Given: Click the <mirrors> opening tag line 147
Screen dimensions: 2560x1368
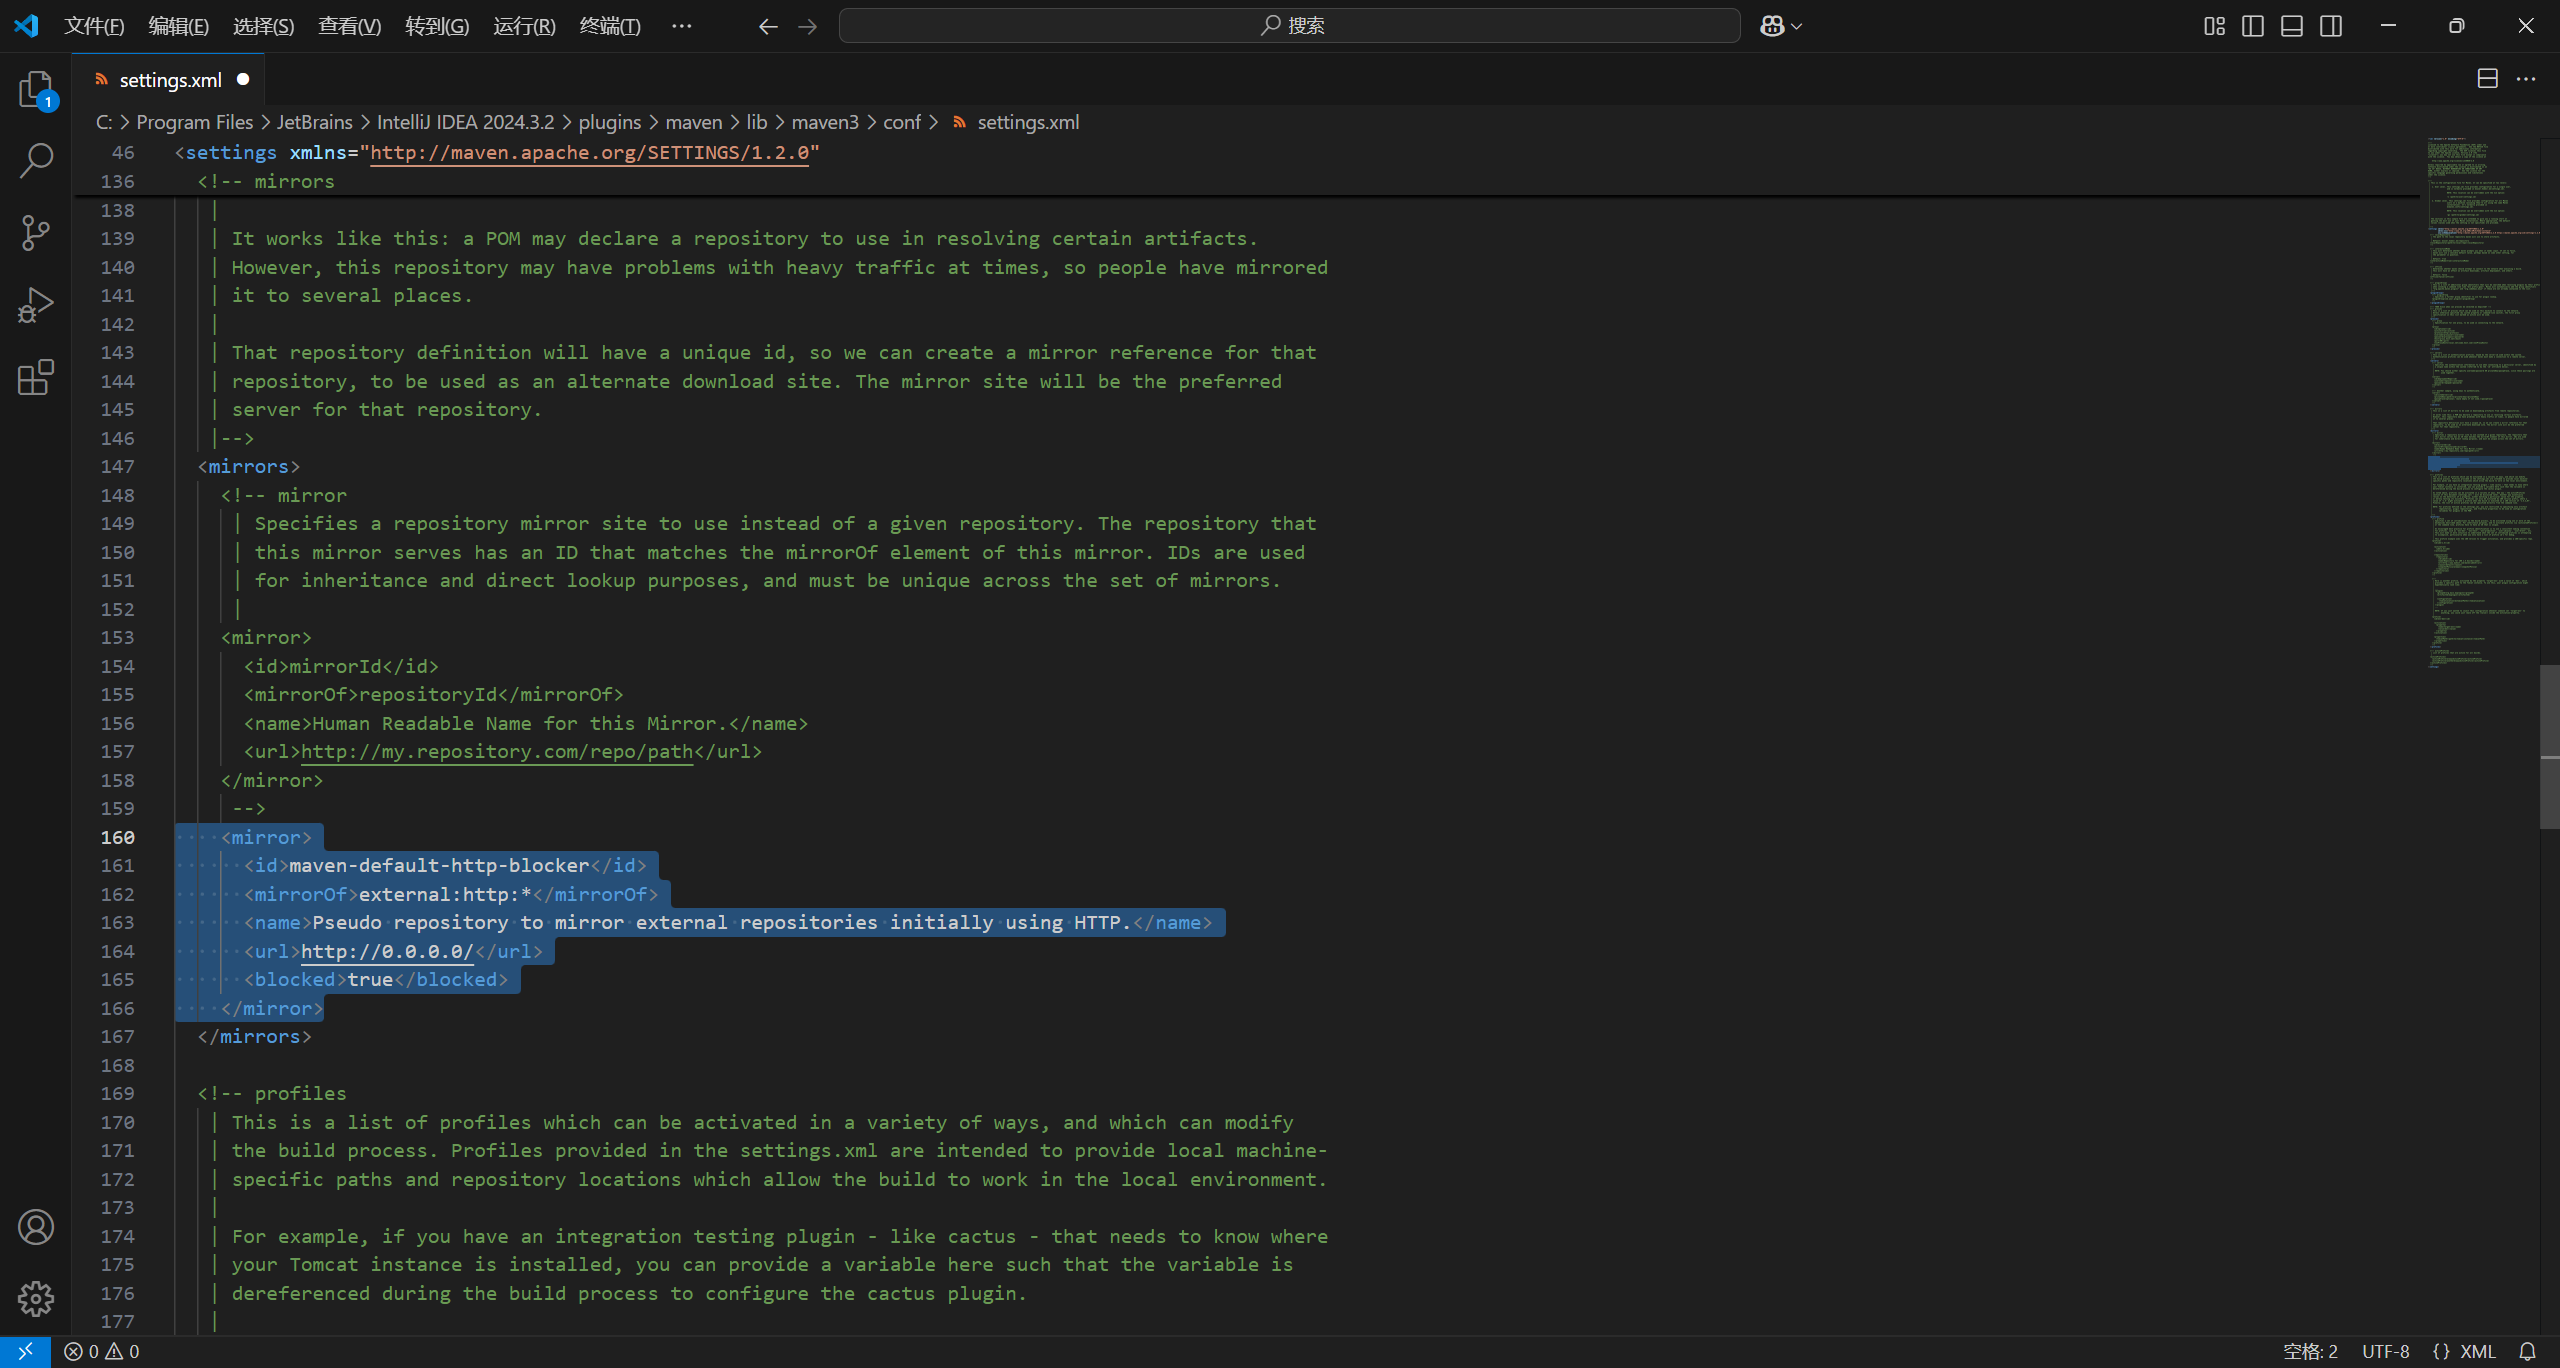Looking at the screenshot, I should (x=249, y=467).
